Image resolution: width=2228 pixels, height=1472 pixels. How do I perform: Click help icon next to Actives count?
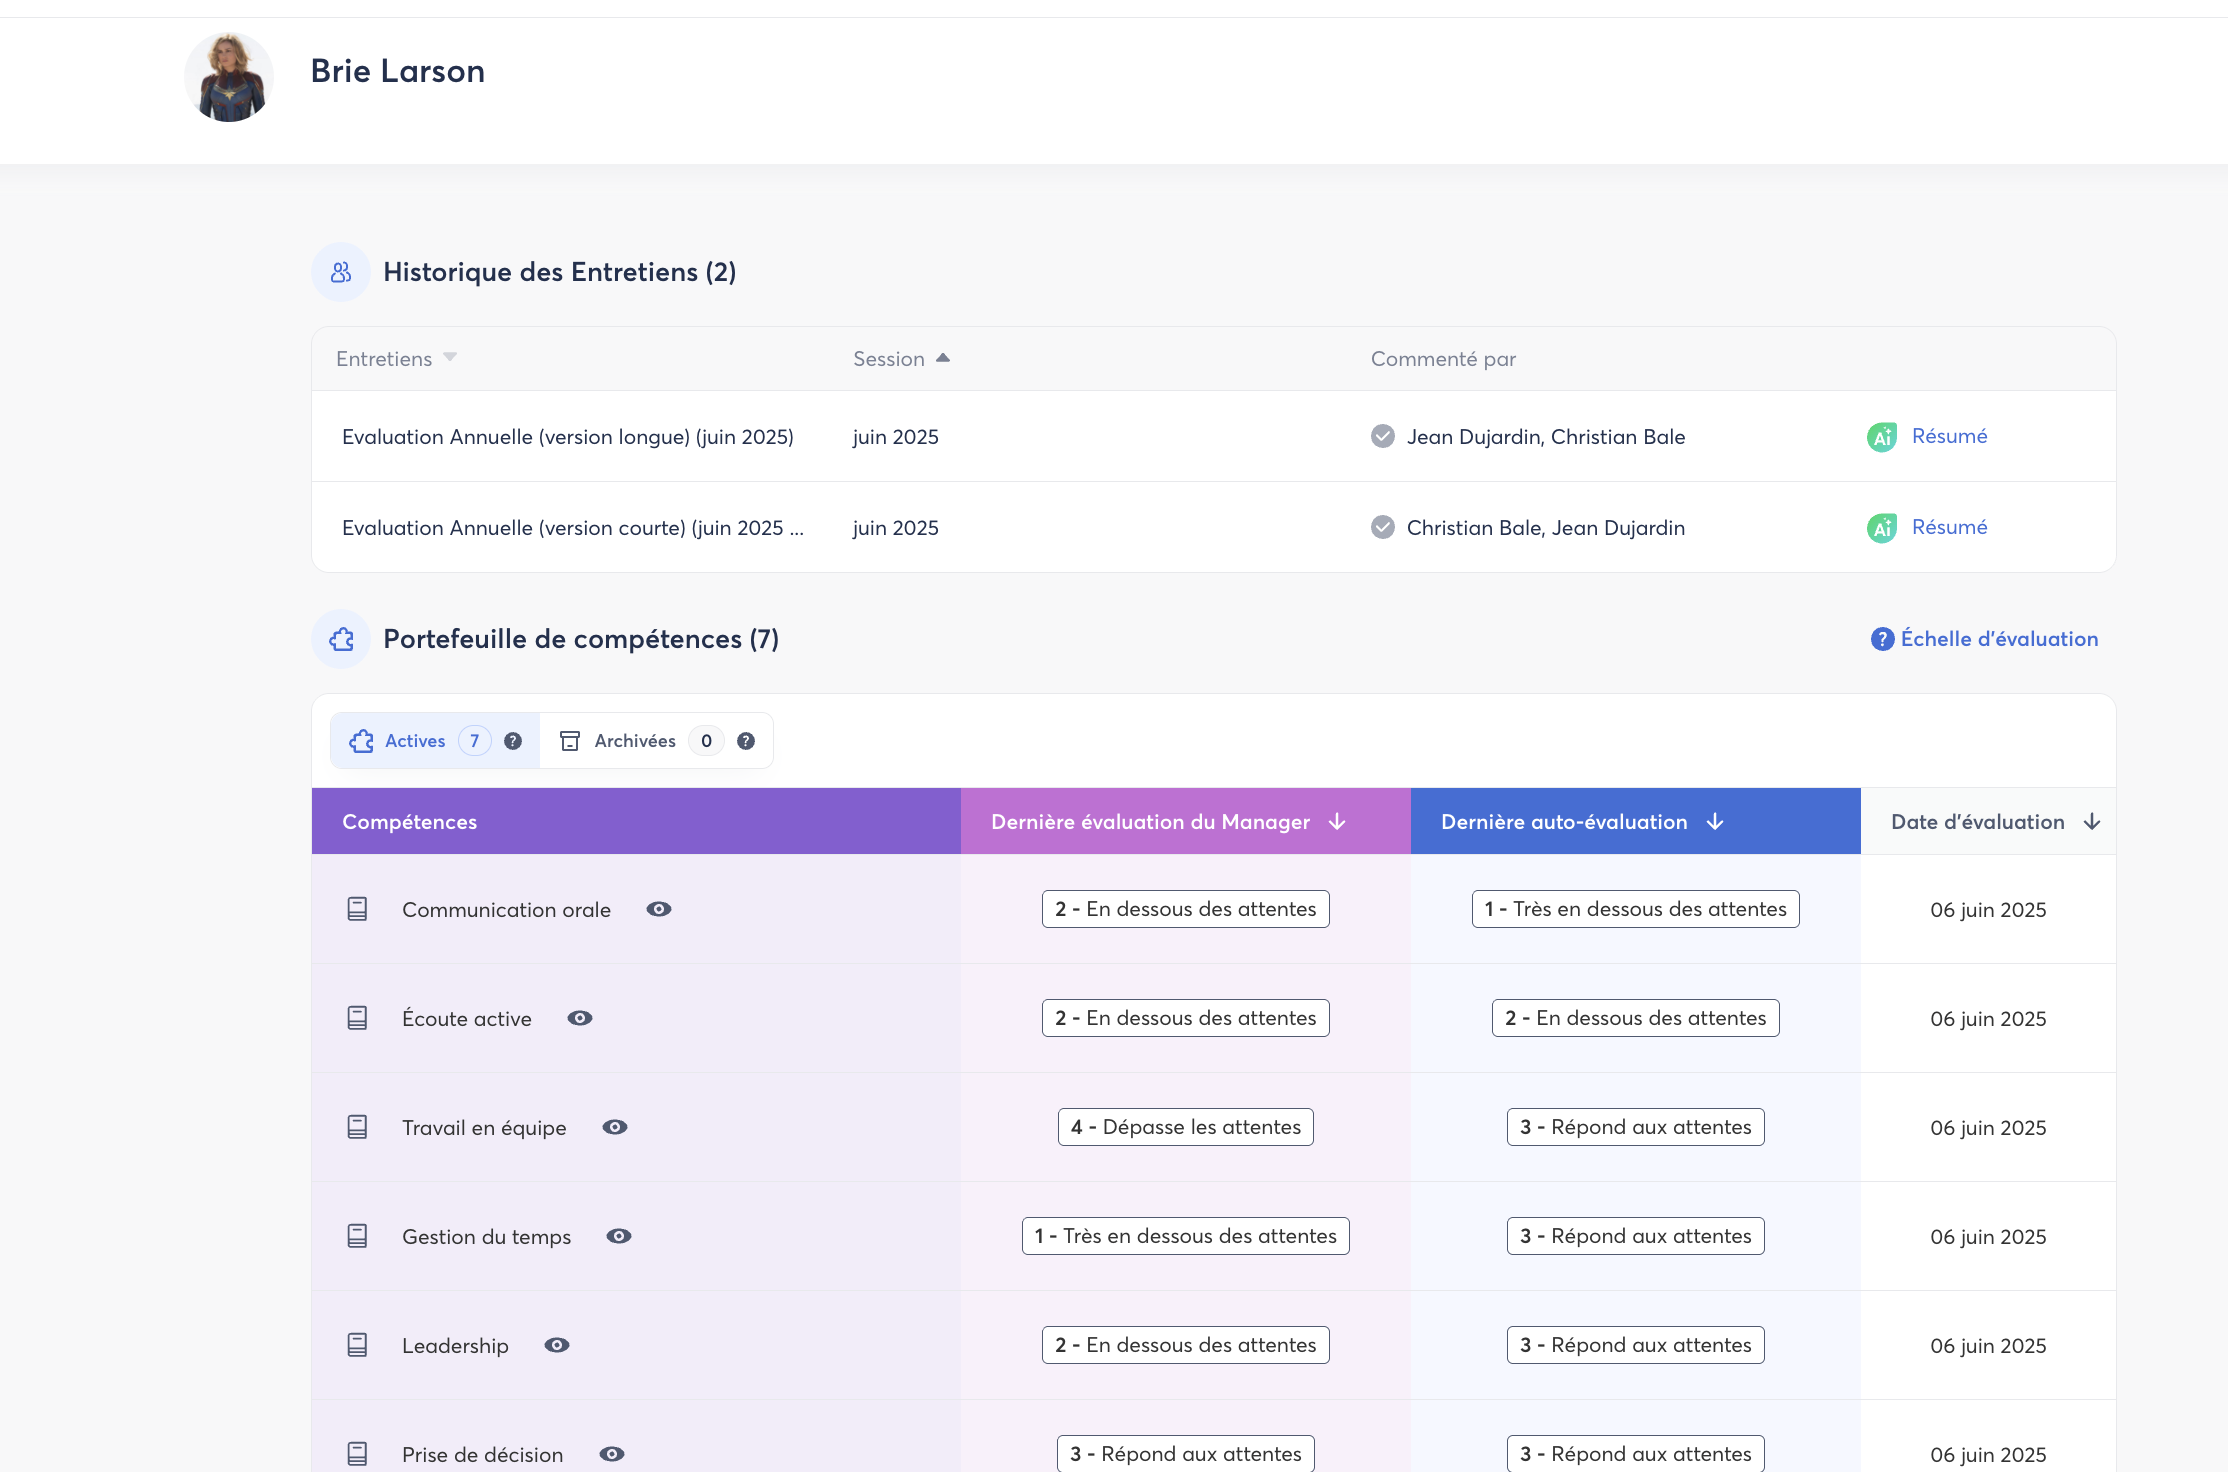(x=513, y=741)
